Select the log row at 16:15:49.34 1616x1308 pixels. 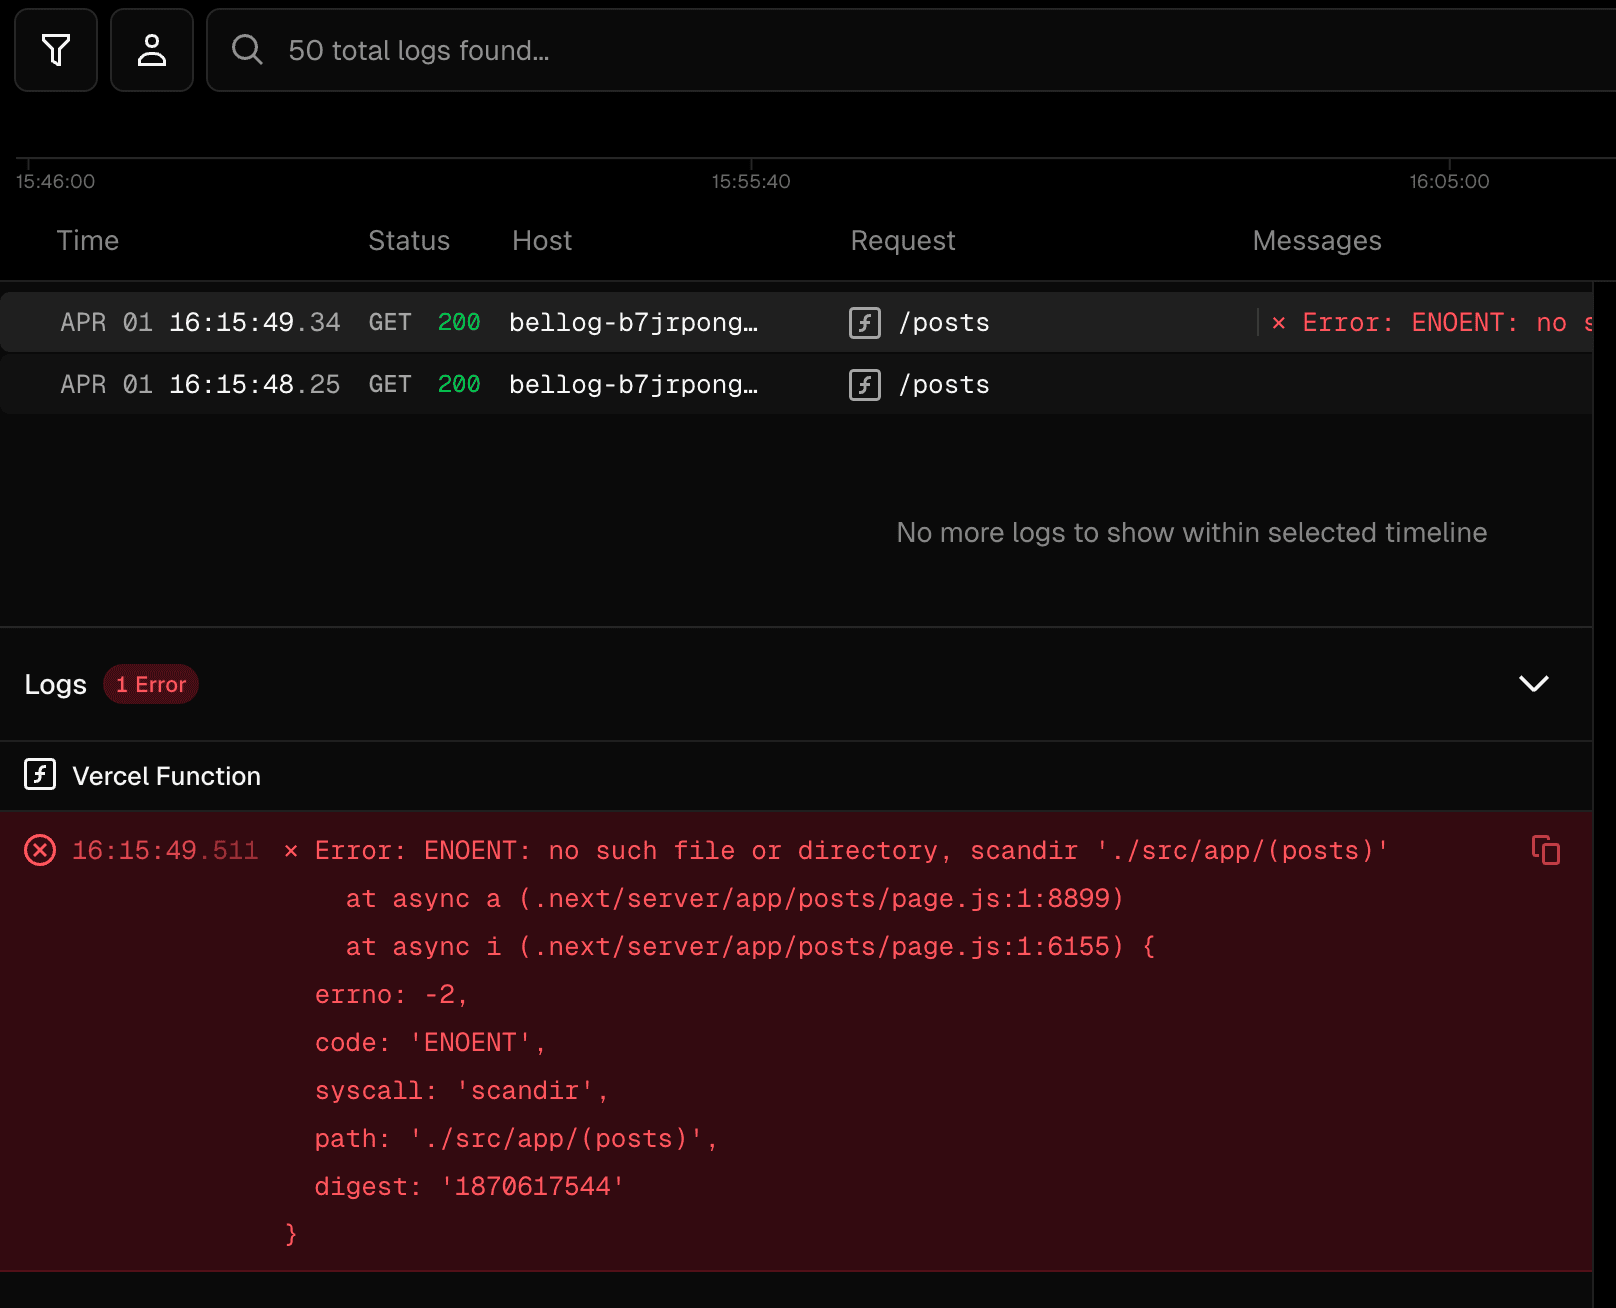click(796, 322)
